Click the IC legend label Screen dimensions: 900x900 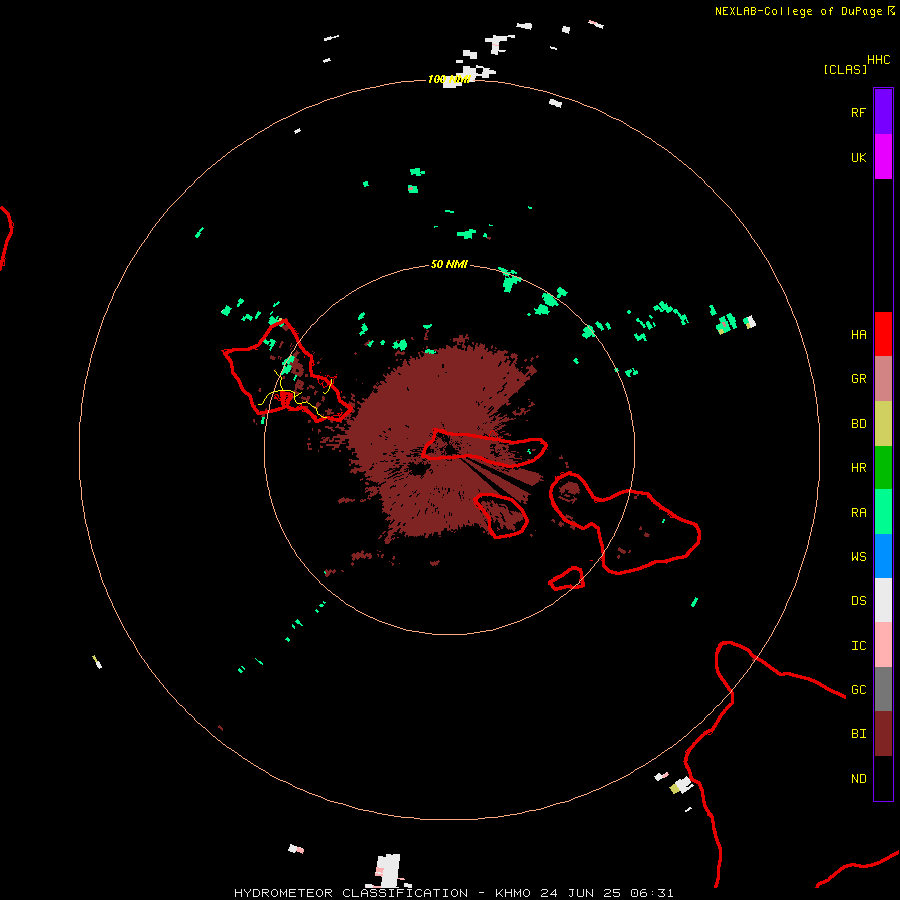[858, 646]
